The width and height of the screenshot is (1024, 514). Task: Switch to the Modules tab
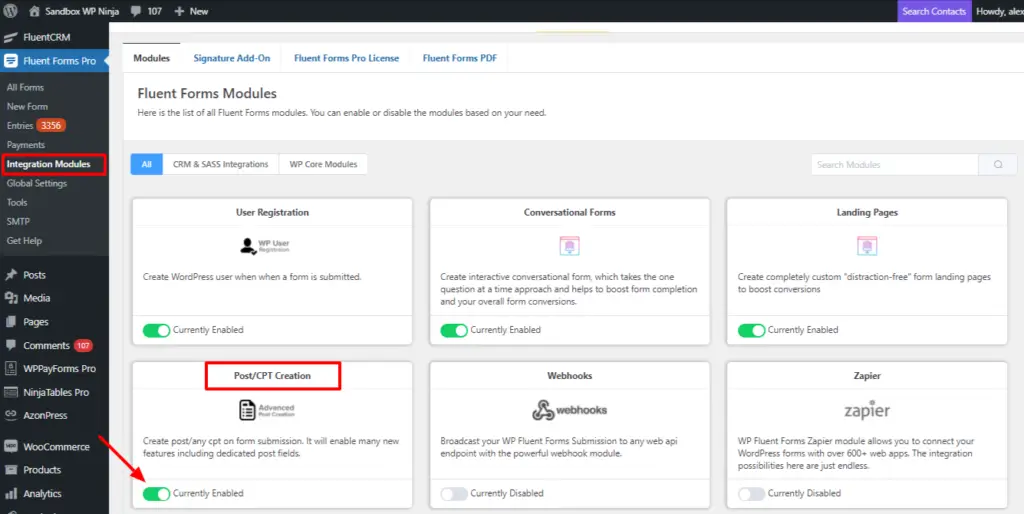coord(152,58)
